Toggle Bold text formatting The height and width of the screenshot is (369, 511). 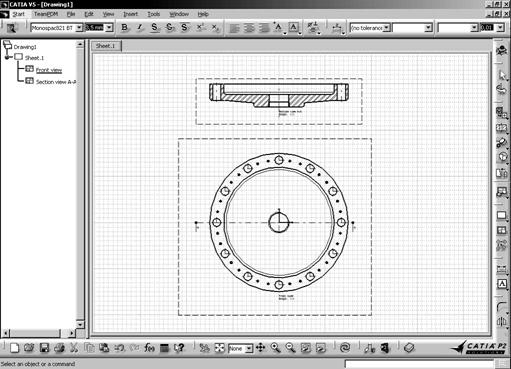(124, 28)
